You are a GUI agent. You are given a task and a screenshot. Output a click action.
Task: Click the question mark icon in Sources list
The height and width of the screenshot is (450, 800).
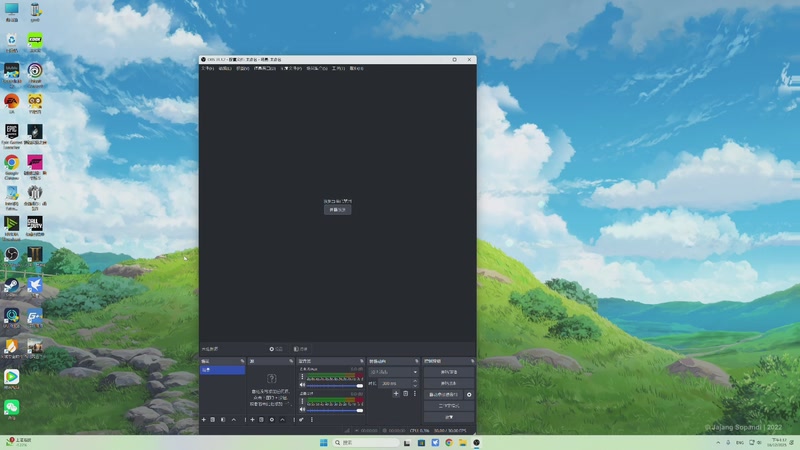[x=271, y=378]
